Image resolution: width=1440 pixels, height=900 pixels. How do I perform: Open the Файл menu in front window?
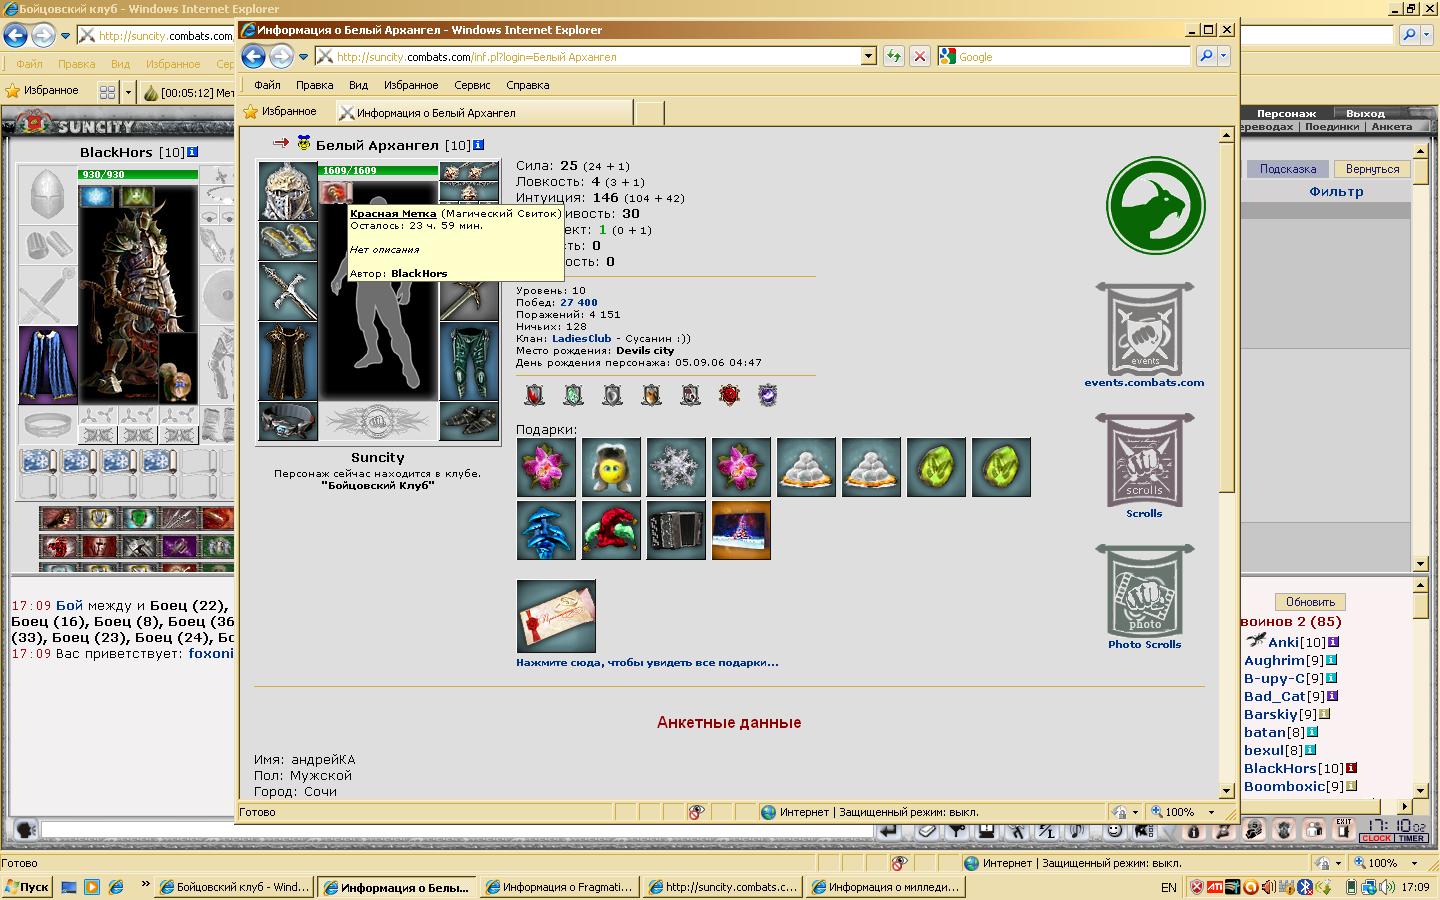pyautogui.click(x=267, y=85)
